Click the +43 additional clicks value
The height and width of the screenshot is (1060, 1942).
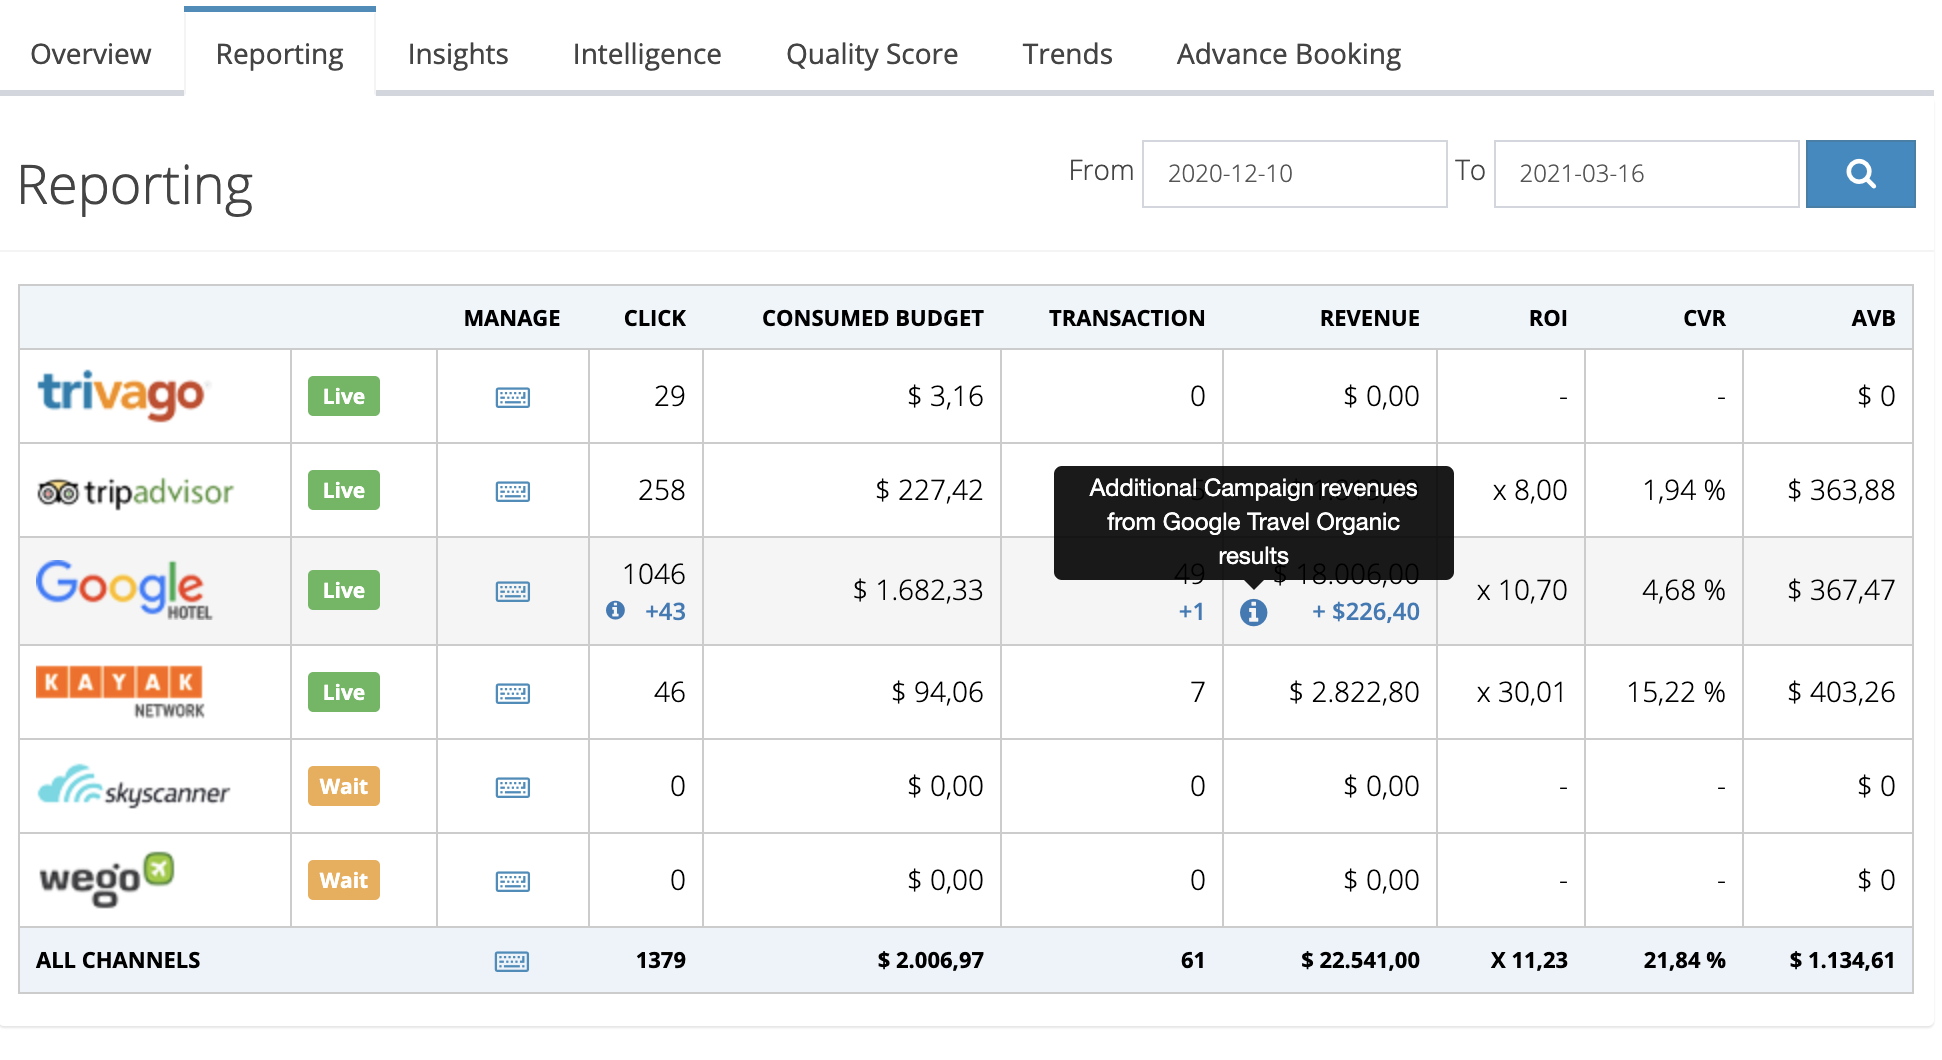[x=666, y=611]
